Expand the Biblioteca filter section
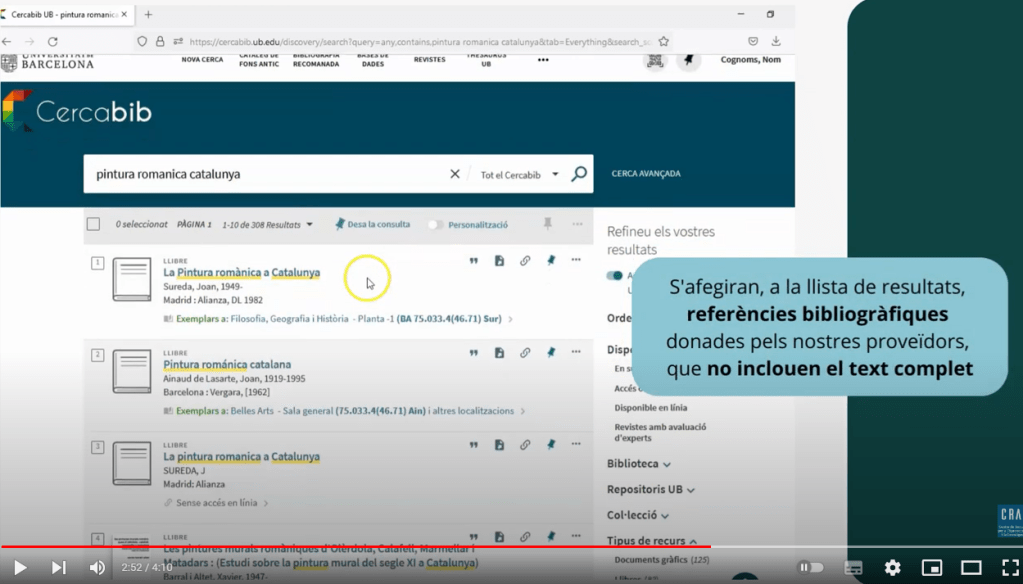 pos(638,464)
